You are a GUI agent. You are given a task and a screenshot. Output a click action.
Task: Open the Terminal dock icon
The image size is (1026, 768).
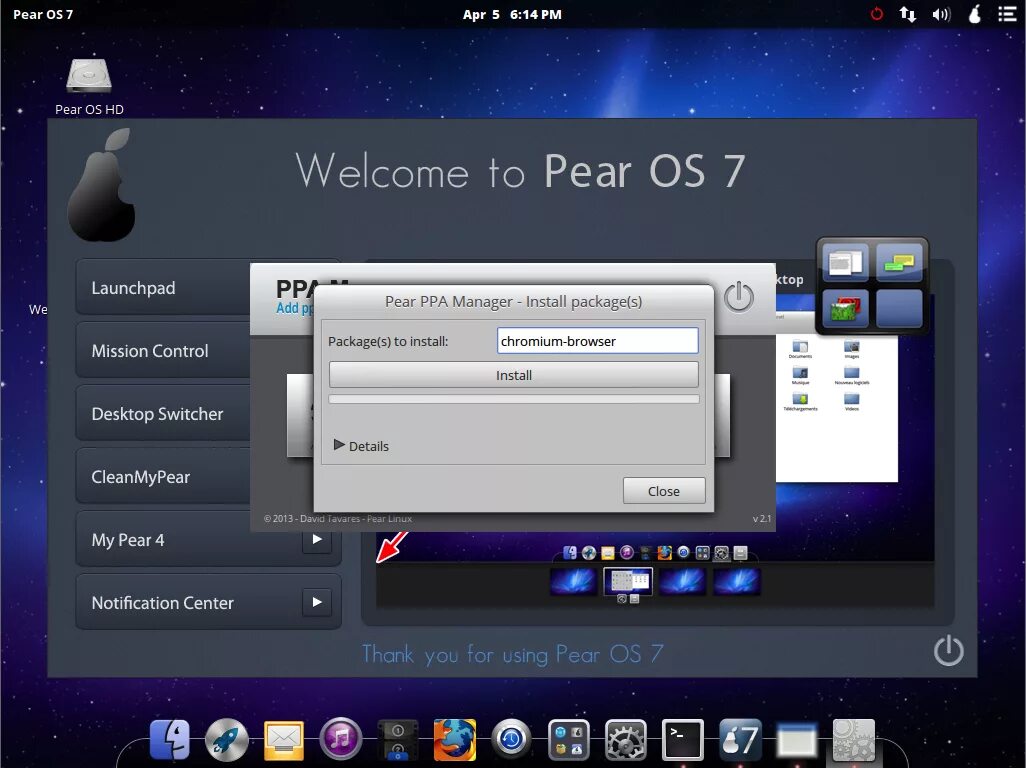(682, 740)
